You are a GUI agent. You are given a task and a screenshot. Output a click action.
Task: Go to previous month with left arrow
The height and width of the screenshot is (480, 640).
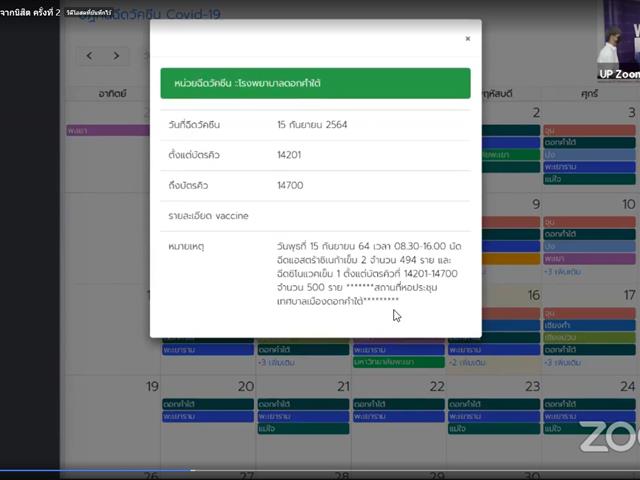[x=90, y=56]
